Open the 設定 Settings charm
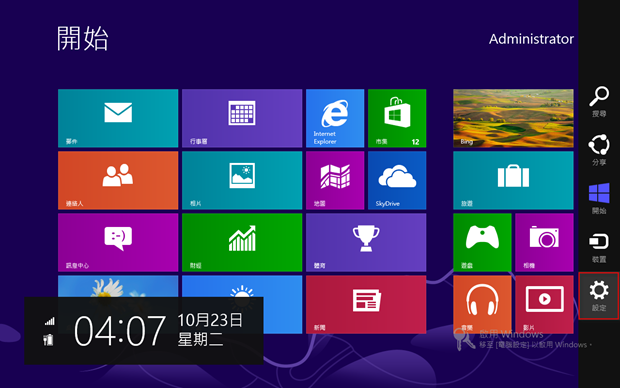Image resolution: width=620 pixels, height=388 pixels. 599,296
